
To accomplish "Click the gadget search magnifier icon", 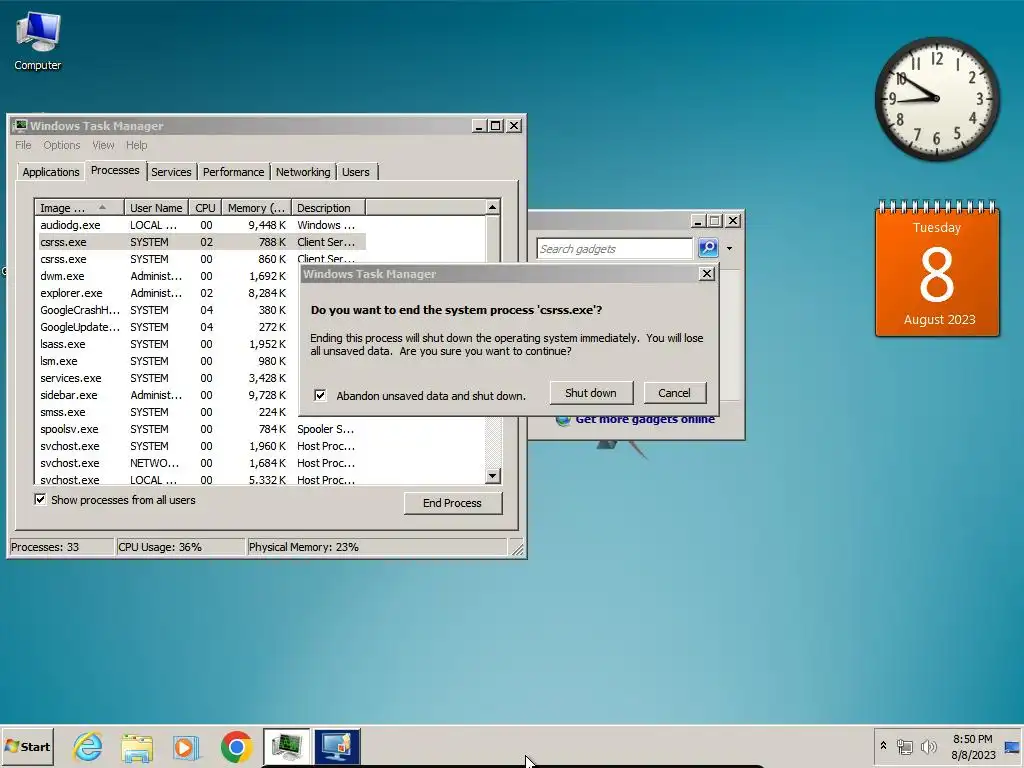I will tap(708, 248).
